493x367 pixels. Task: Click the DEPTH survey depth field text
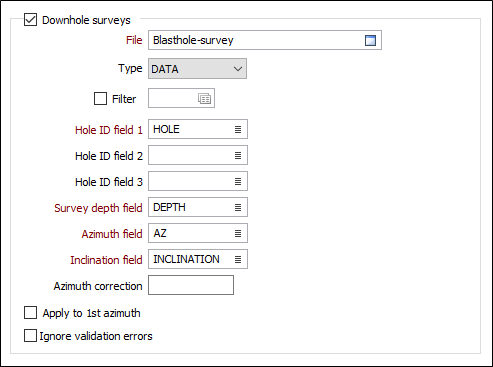point(169,207)
